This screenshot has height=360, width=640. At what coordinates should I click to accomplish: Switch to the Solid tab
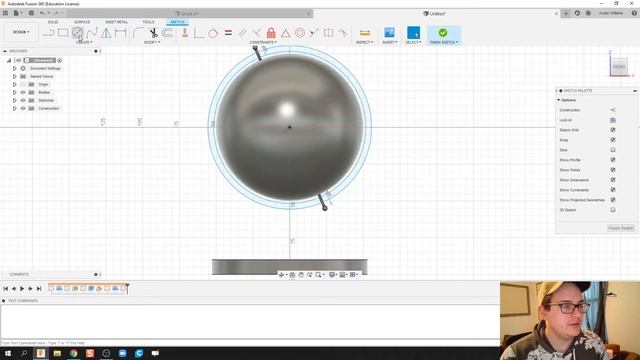pyautogui.click(x=53, y=22)
